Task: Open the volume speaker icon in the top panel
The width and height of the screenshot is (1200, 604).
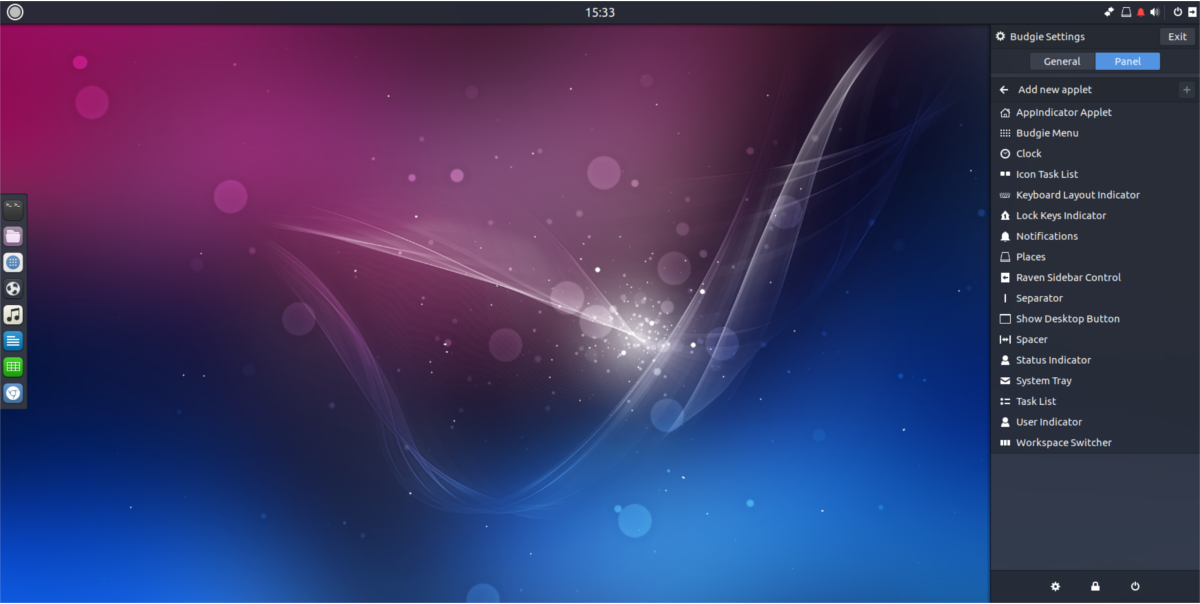Action: pyautogui.click(x=1155, y=12)
